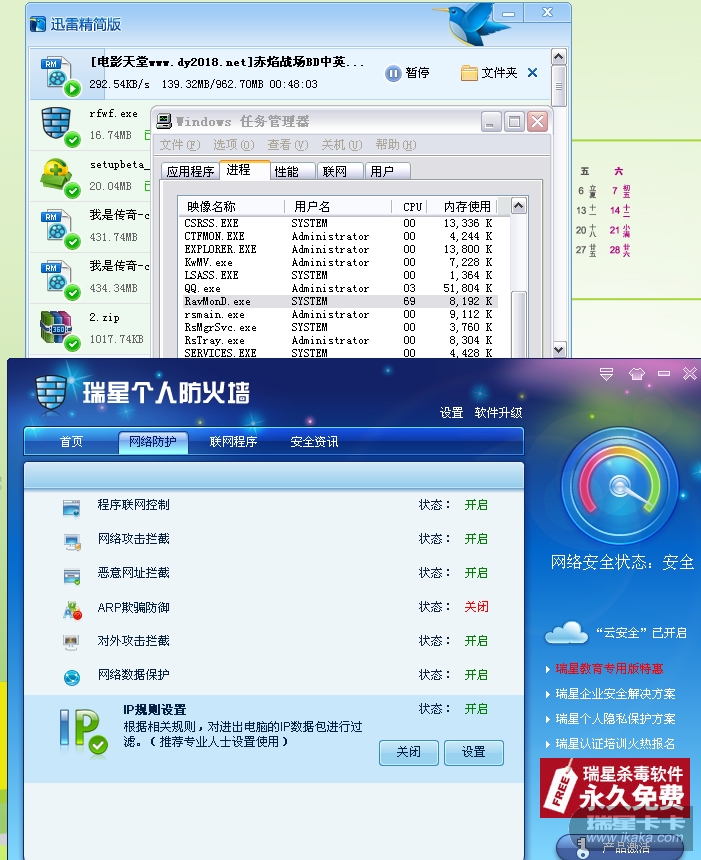
Task: Open the 选项 menu in Task Manager
Action: tap(234, 145)
